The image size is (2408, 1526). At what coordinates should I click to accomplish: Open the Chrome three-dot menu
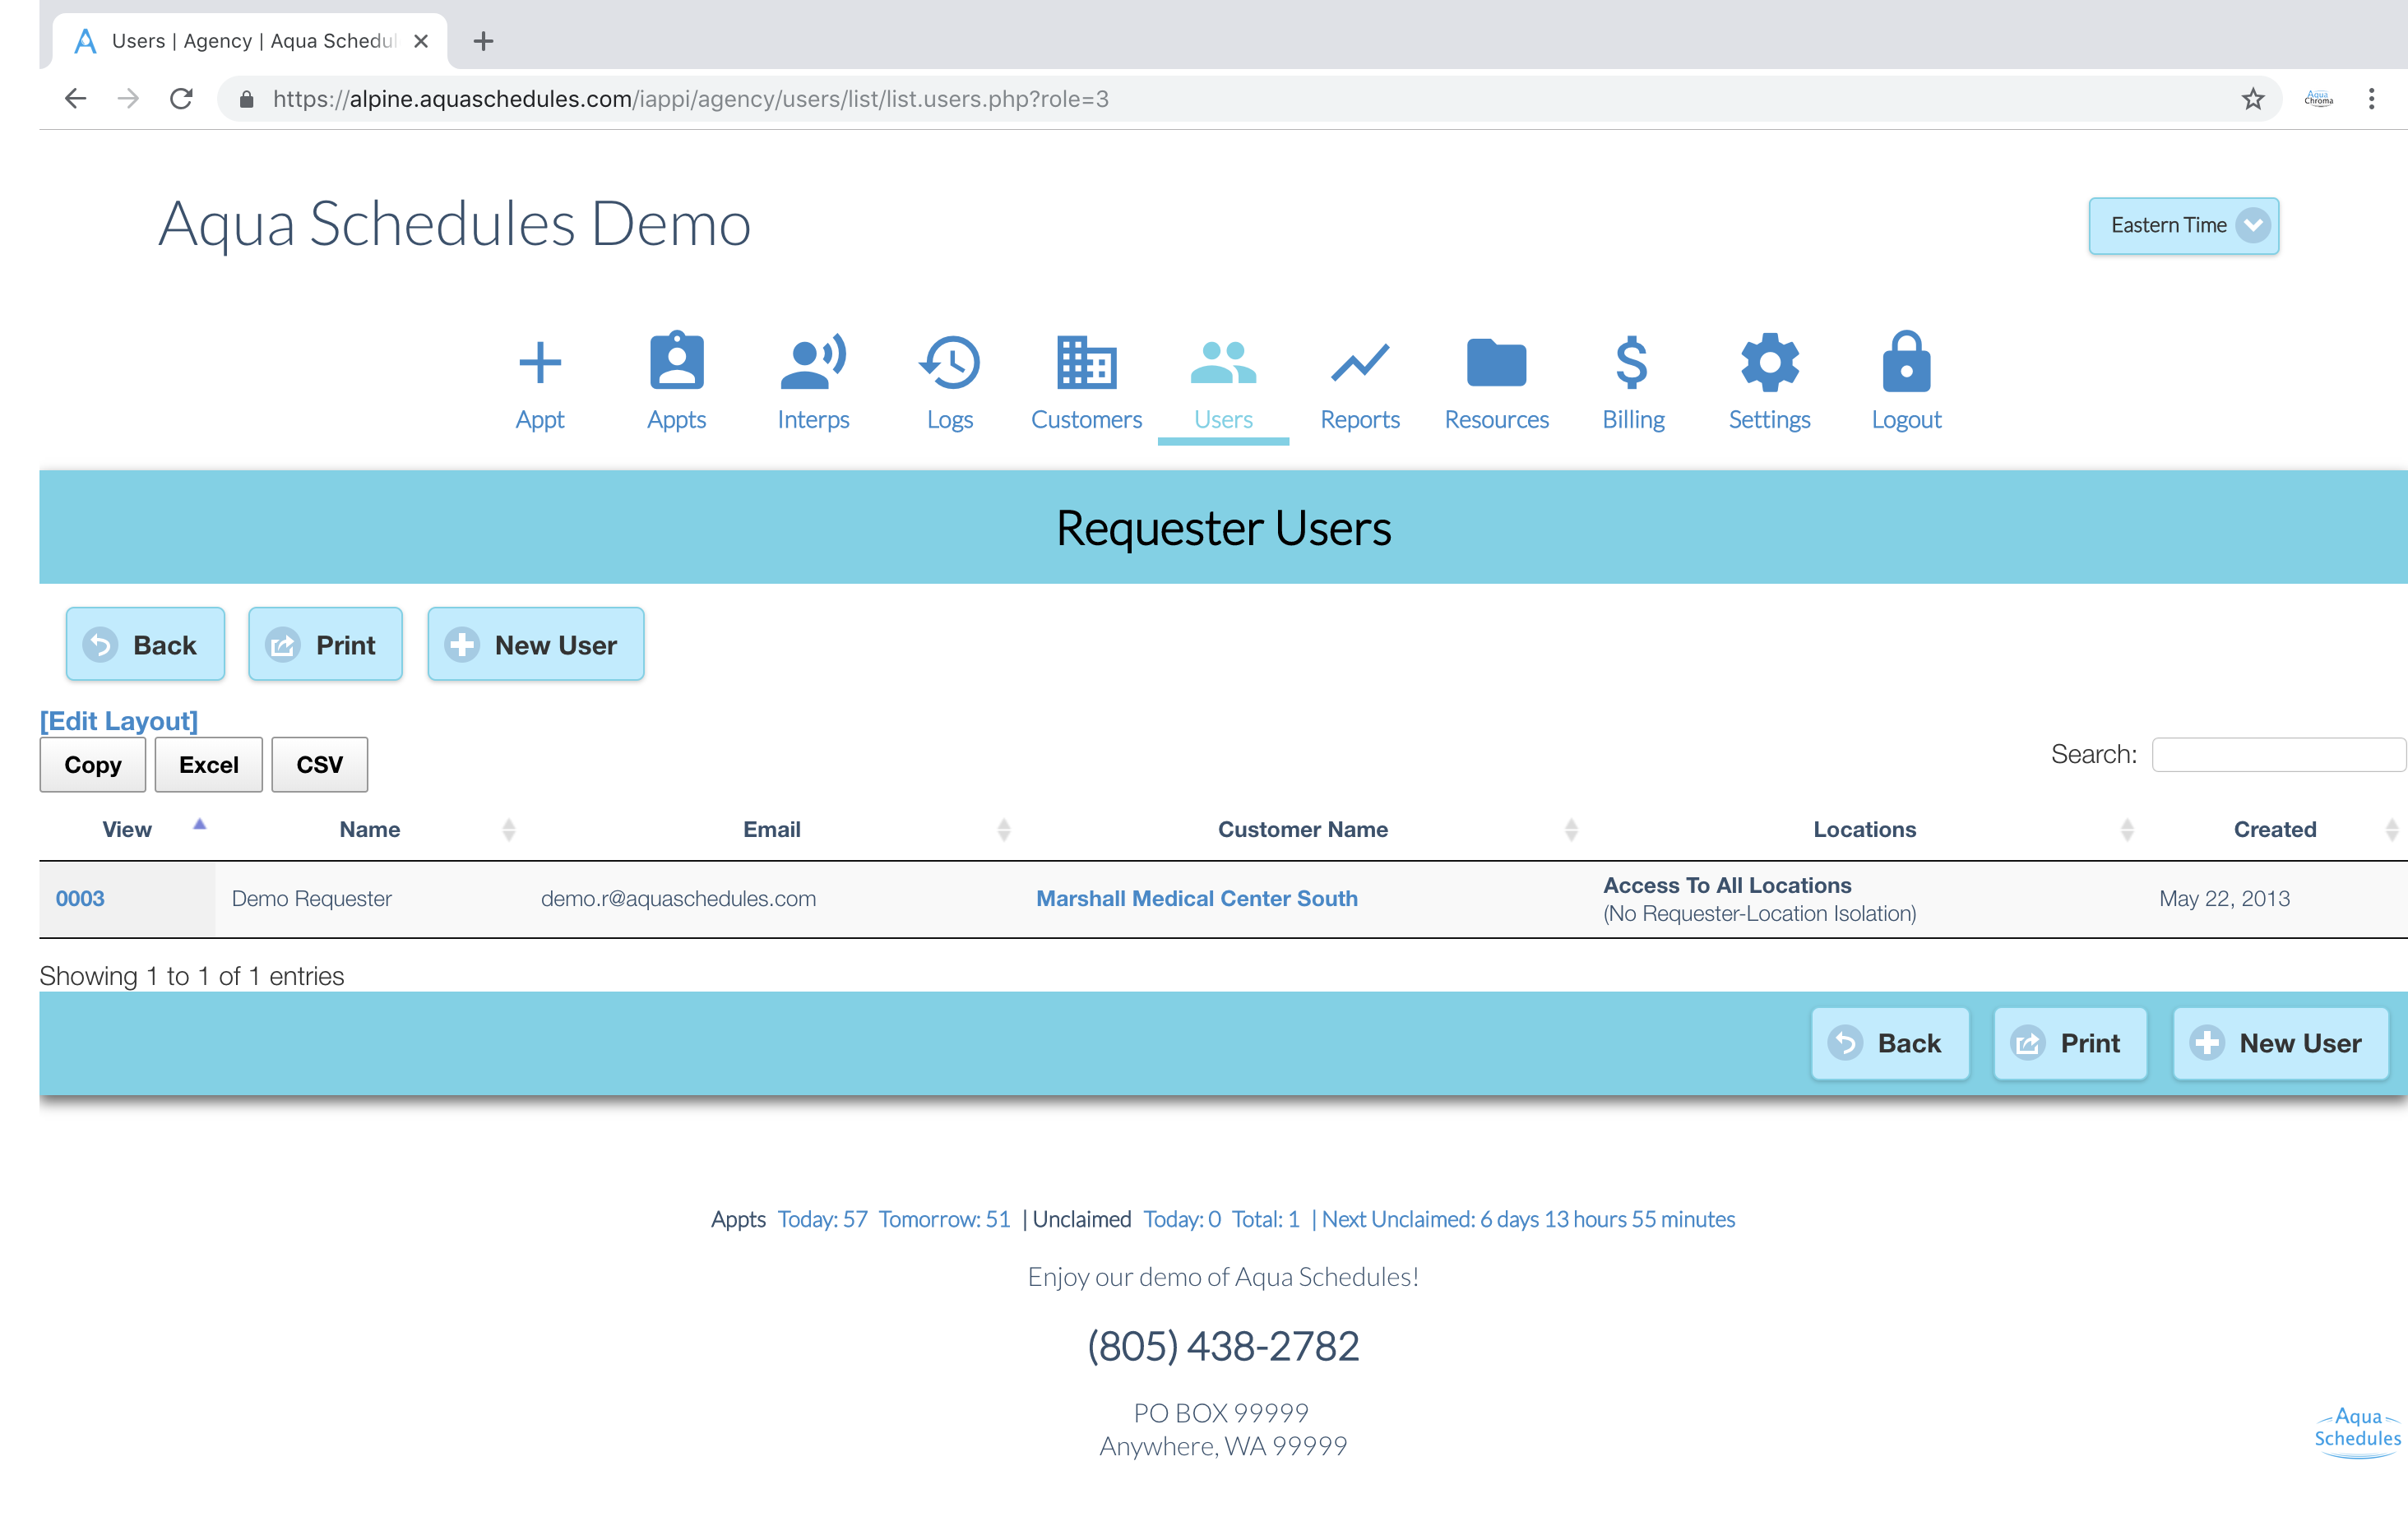[x=2370, y=98]
